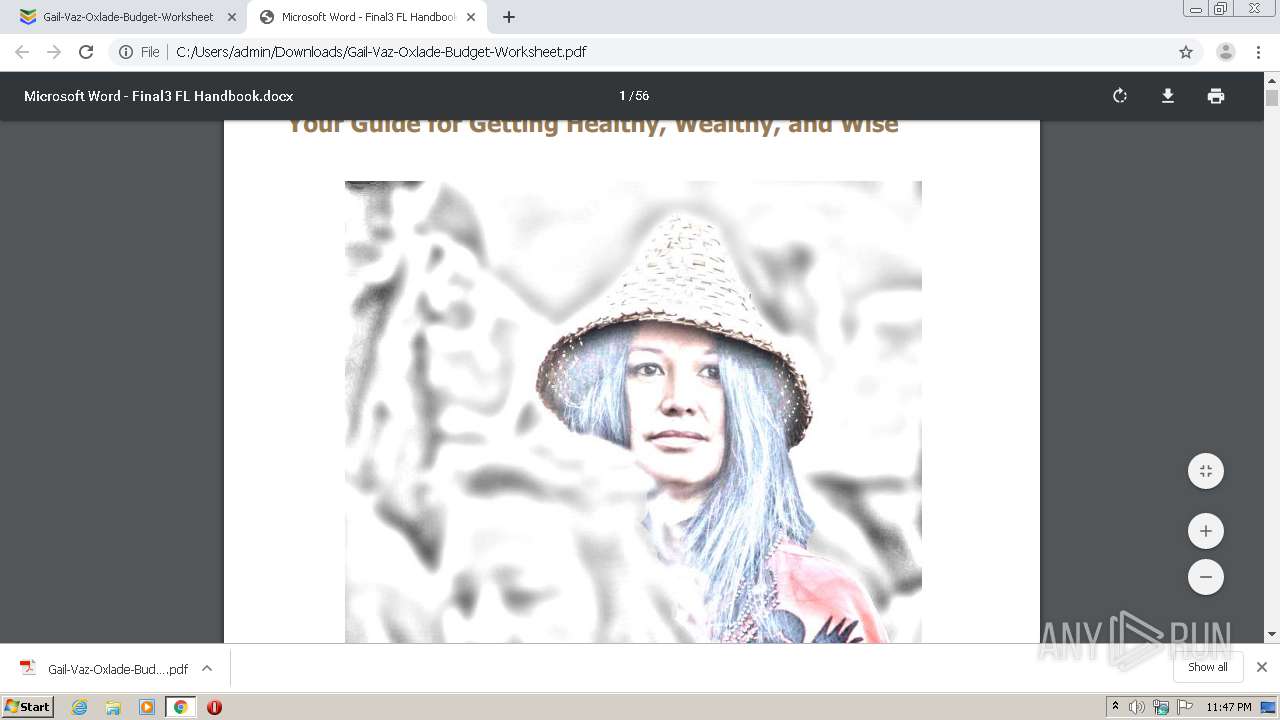Close the Gail-Vaz-Oxlade-Budget-Worksheet tab
The width and height of the screenshot is (1280, 720).
[x=231, y=17]
